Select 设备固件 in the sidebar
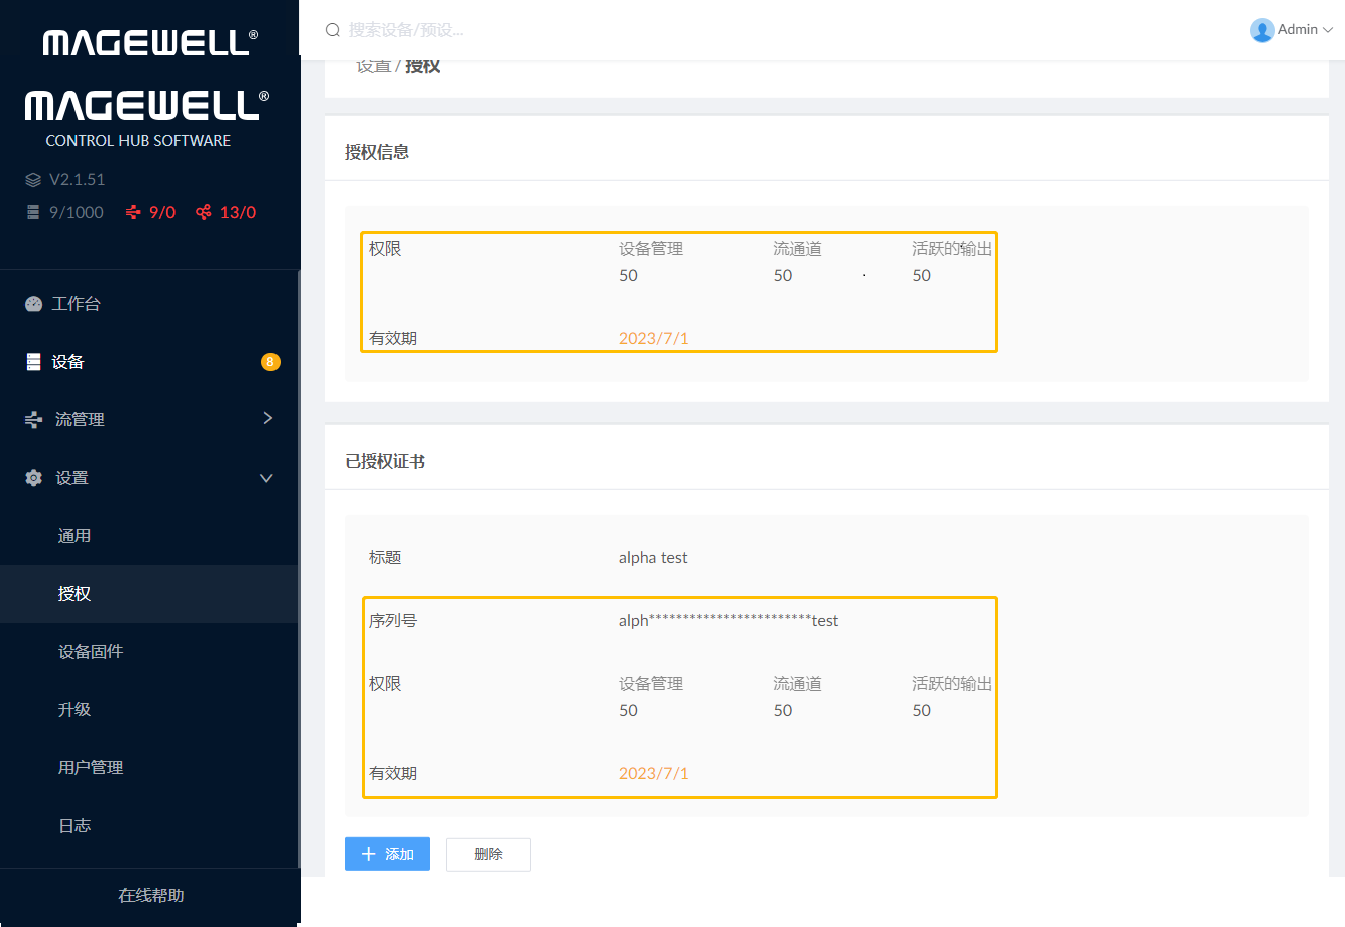1345x927 pixels. pyautogui.click(x=90, y=652)
